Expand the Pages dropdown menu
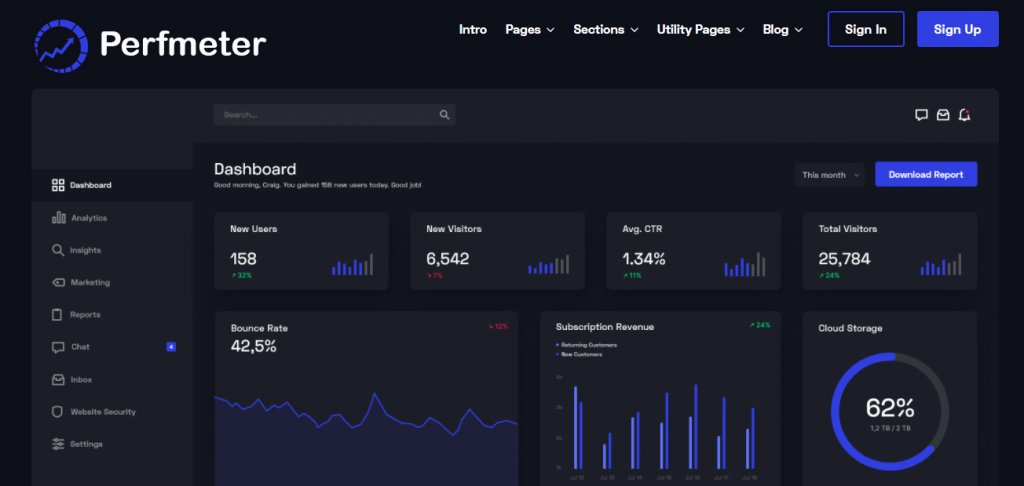The image size is (1024, 486). point(529,30)
